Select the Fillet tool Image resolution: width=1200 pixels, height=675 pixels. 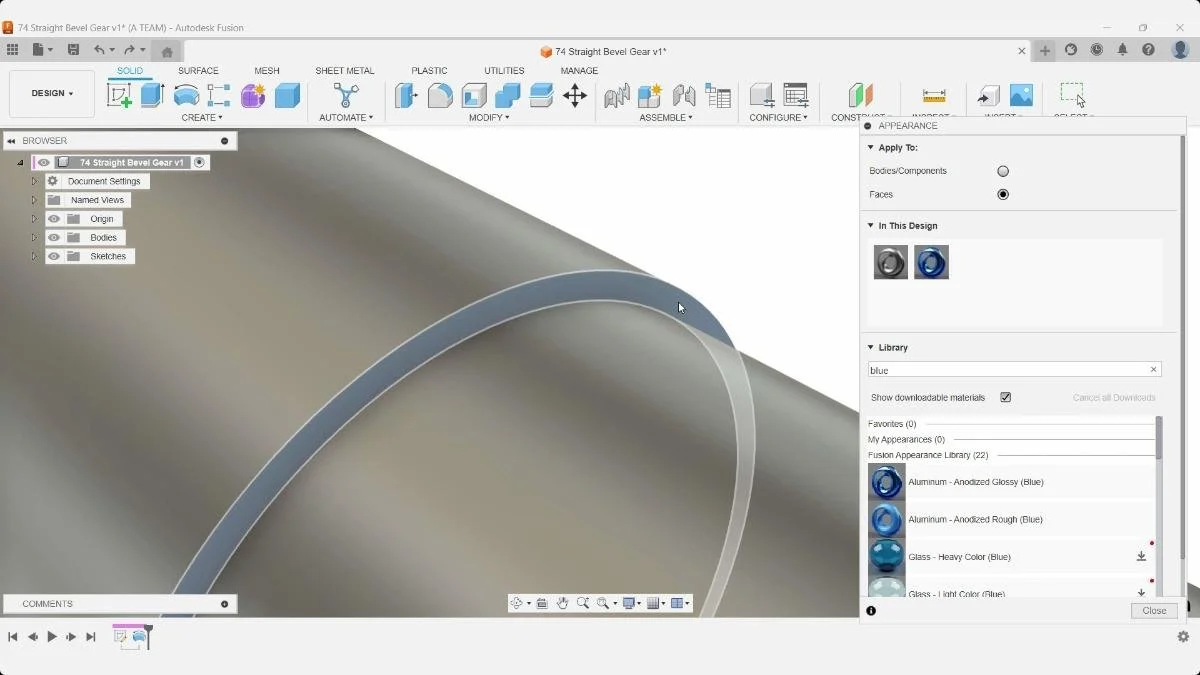point(440,95)
